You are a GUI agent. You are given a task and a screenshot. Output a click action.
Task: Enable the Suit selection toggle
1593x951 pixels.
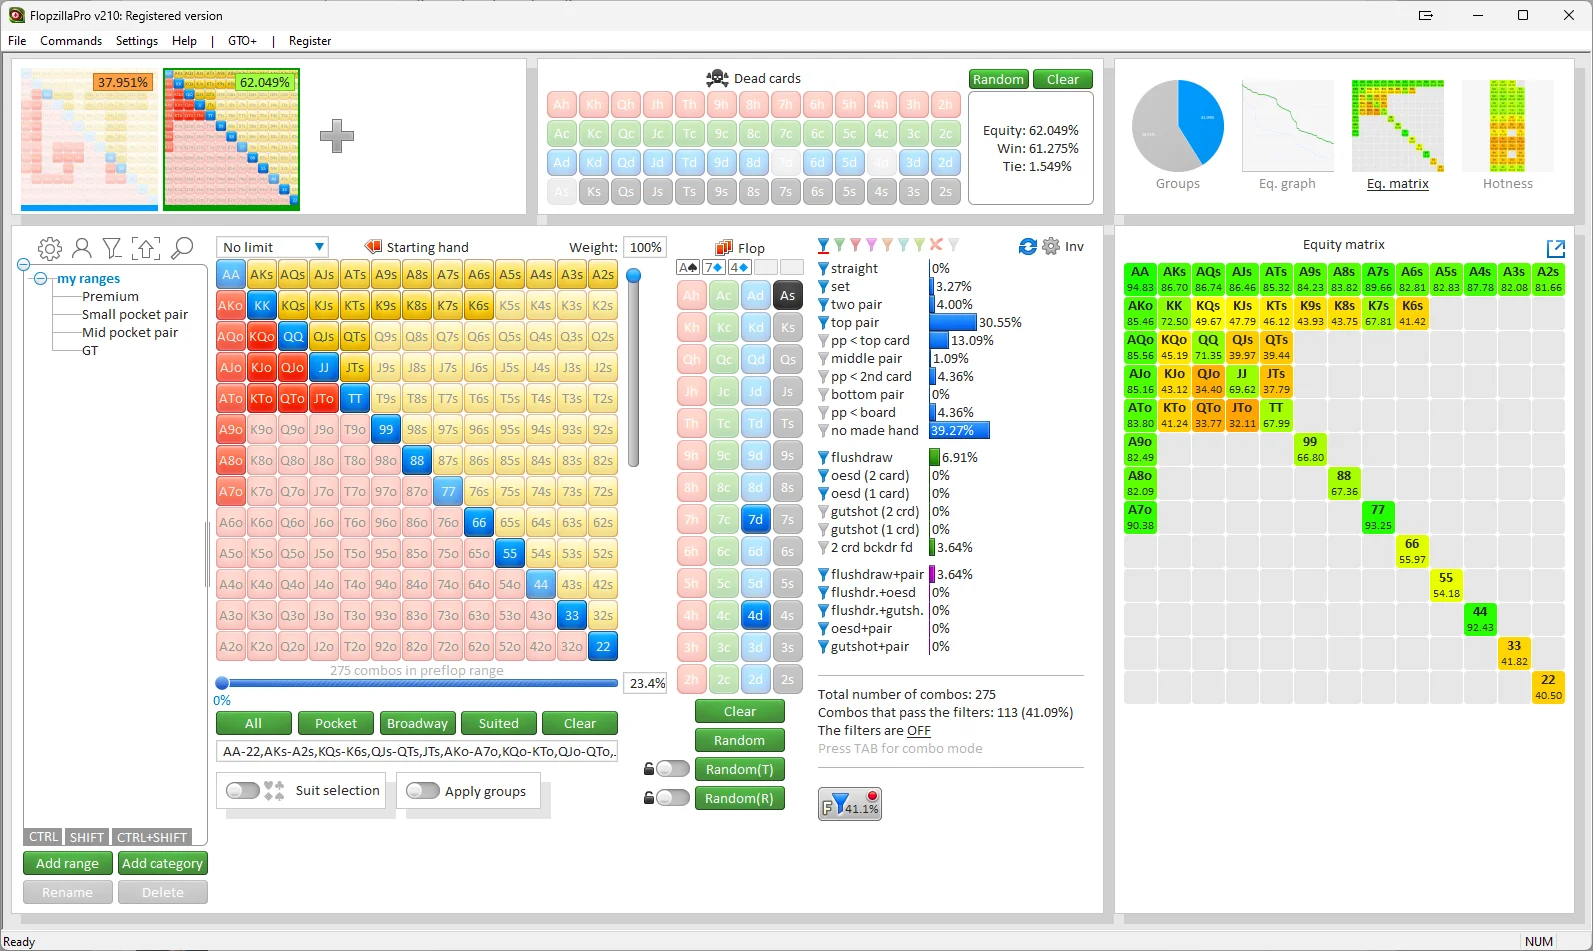coord(243,790)
